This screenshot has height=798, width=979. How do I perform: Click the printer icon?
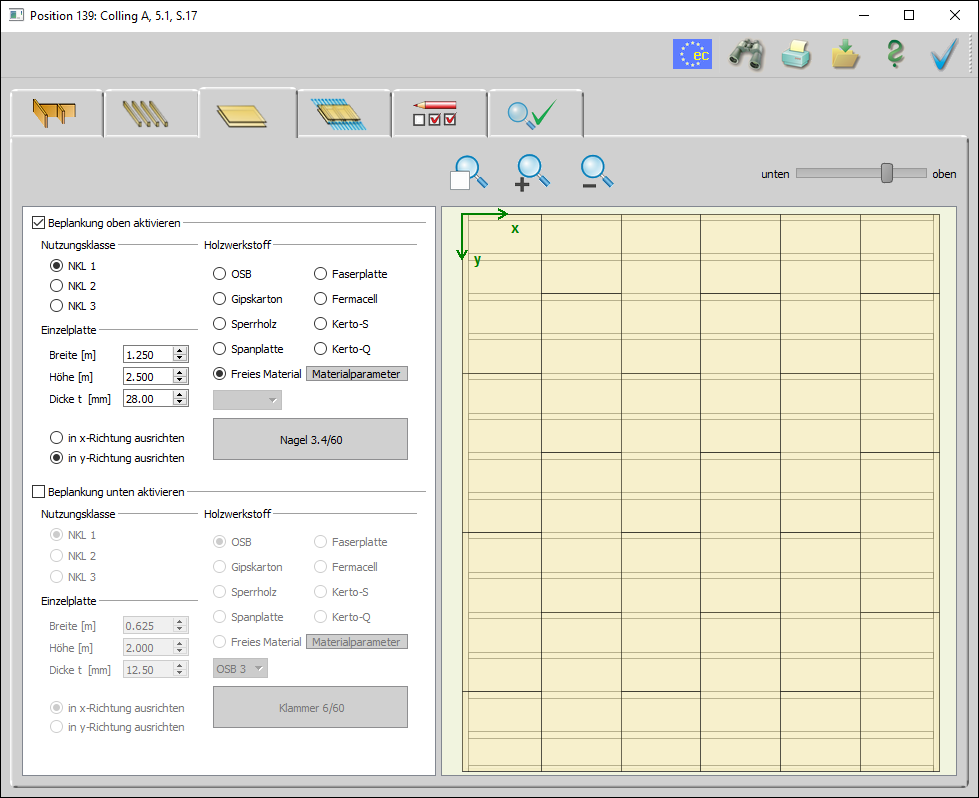click(x=796, y=54)
